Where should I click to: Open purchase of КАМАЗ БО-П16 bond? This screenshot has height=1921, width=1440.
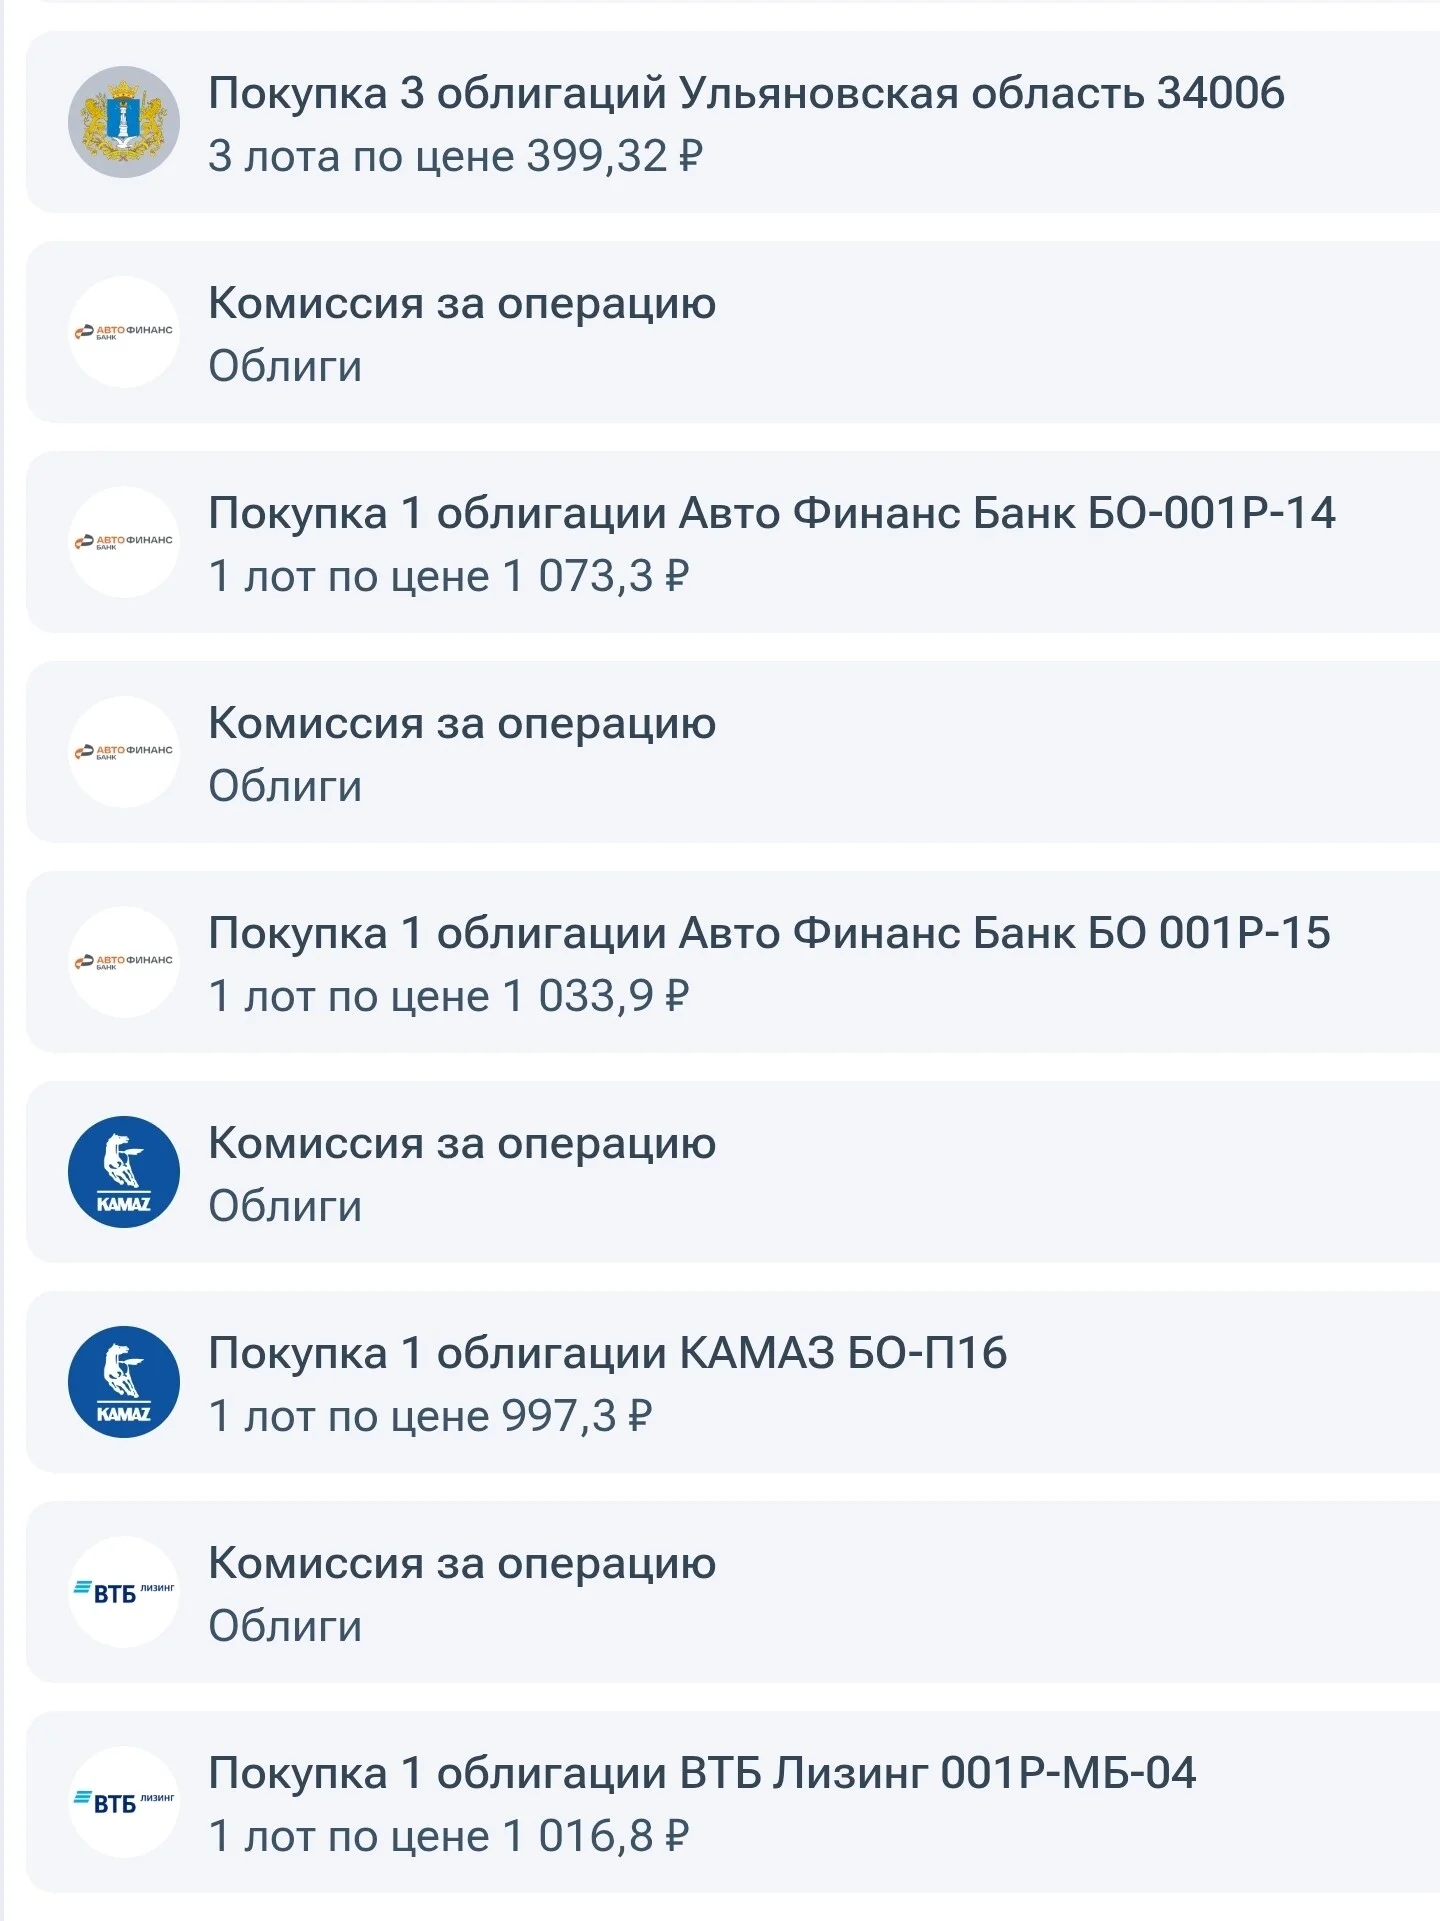(733, 1382)
